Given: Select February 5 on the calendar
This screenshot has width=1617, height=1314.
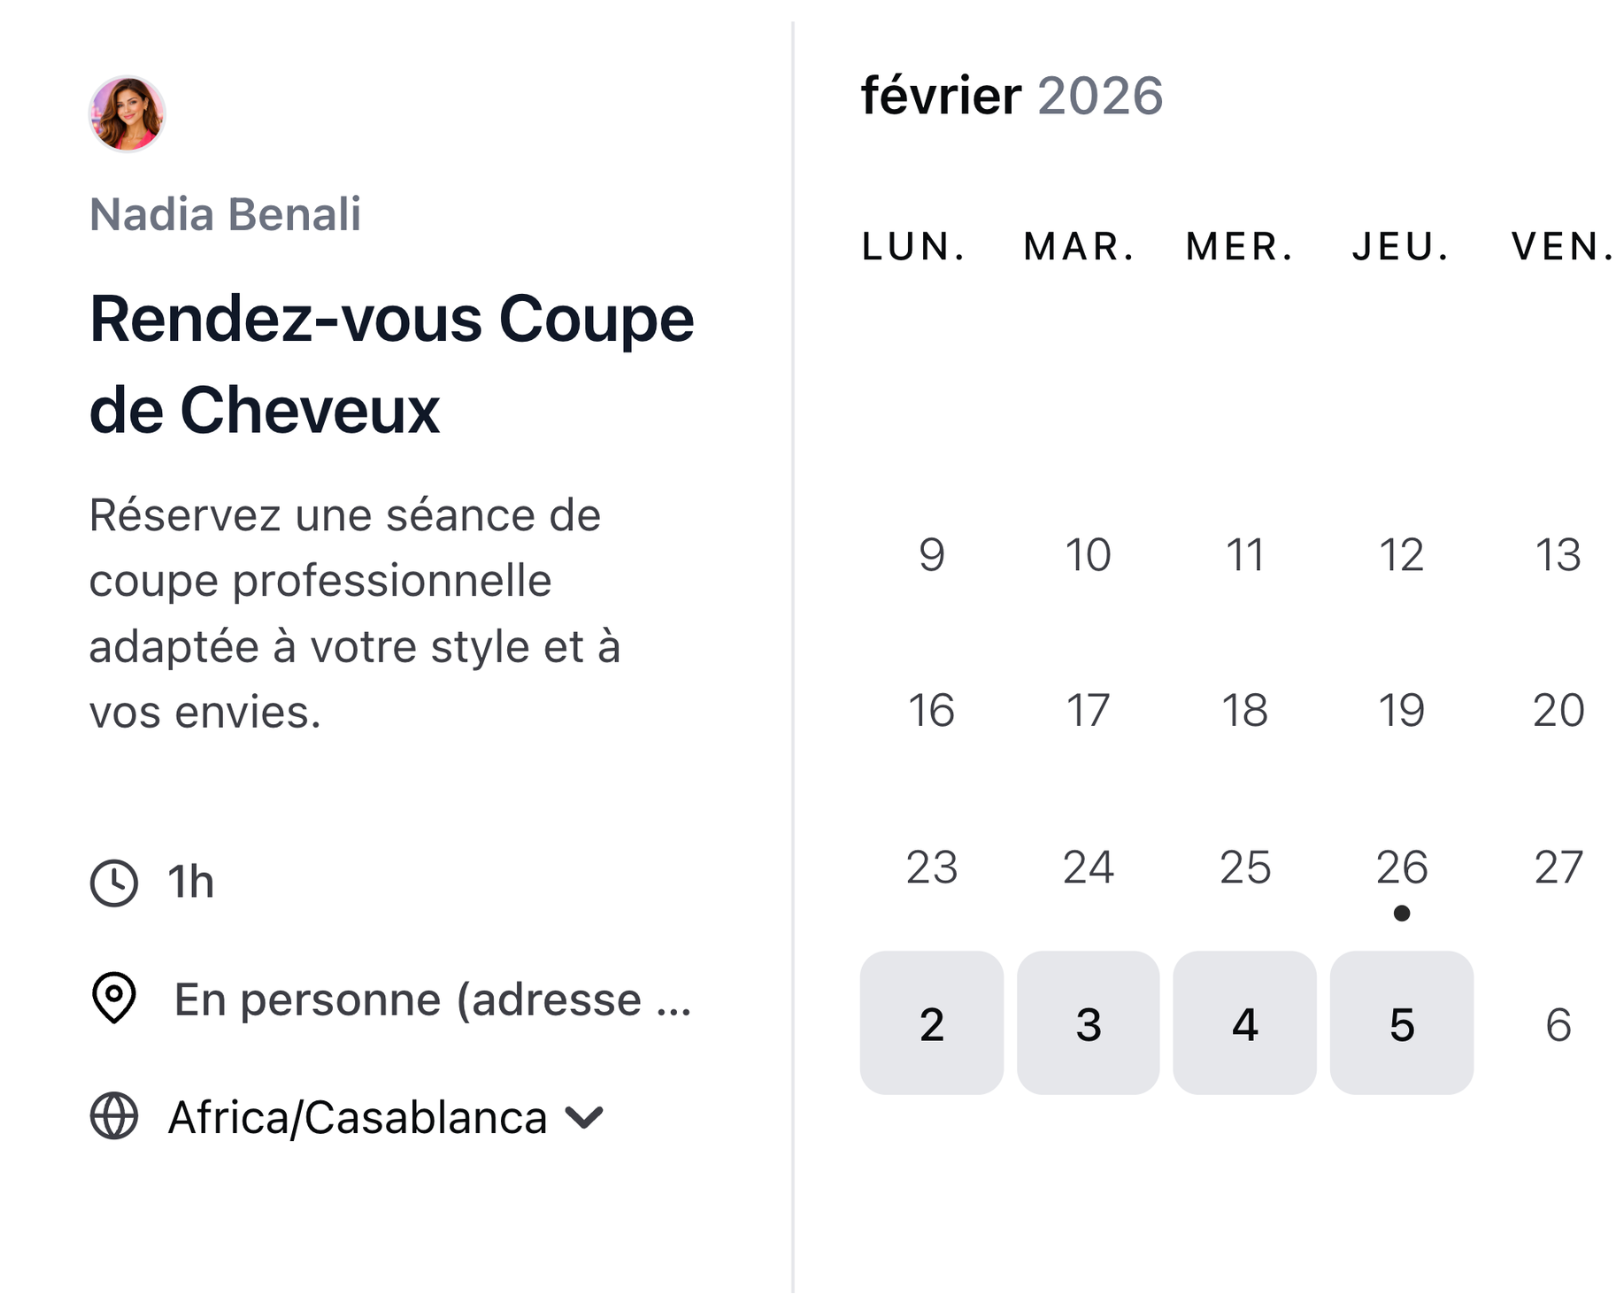Looking at the screenshot, I should coord(1401,1022).
